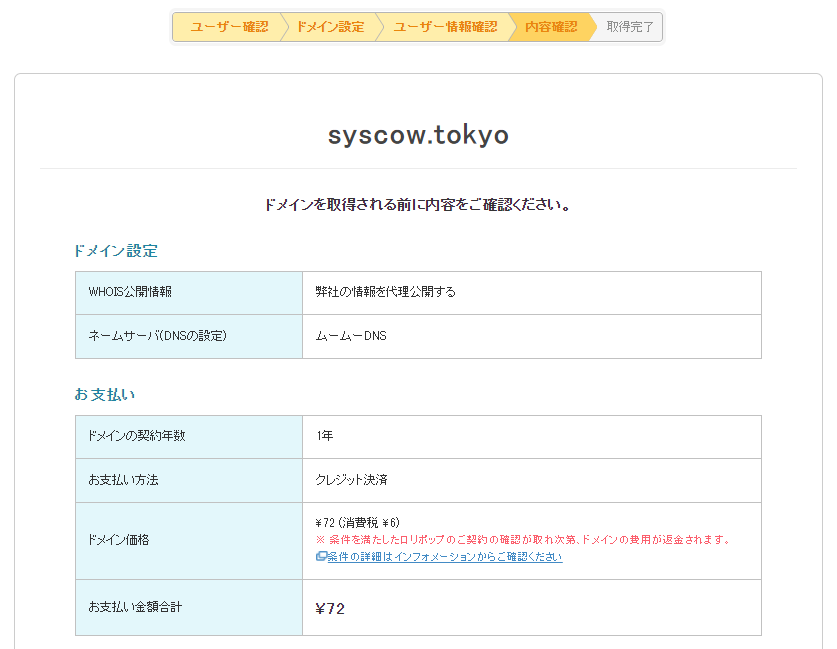Click the お支払い section heading
837x649 pixels.
coord(104,395)
